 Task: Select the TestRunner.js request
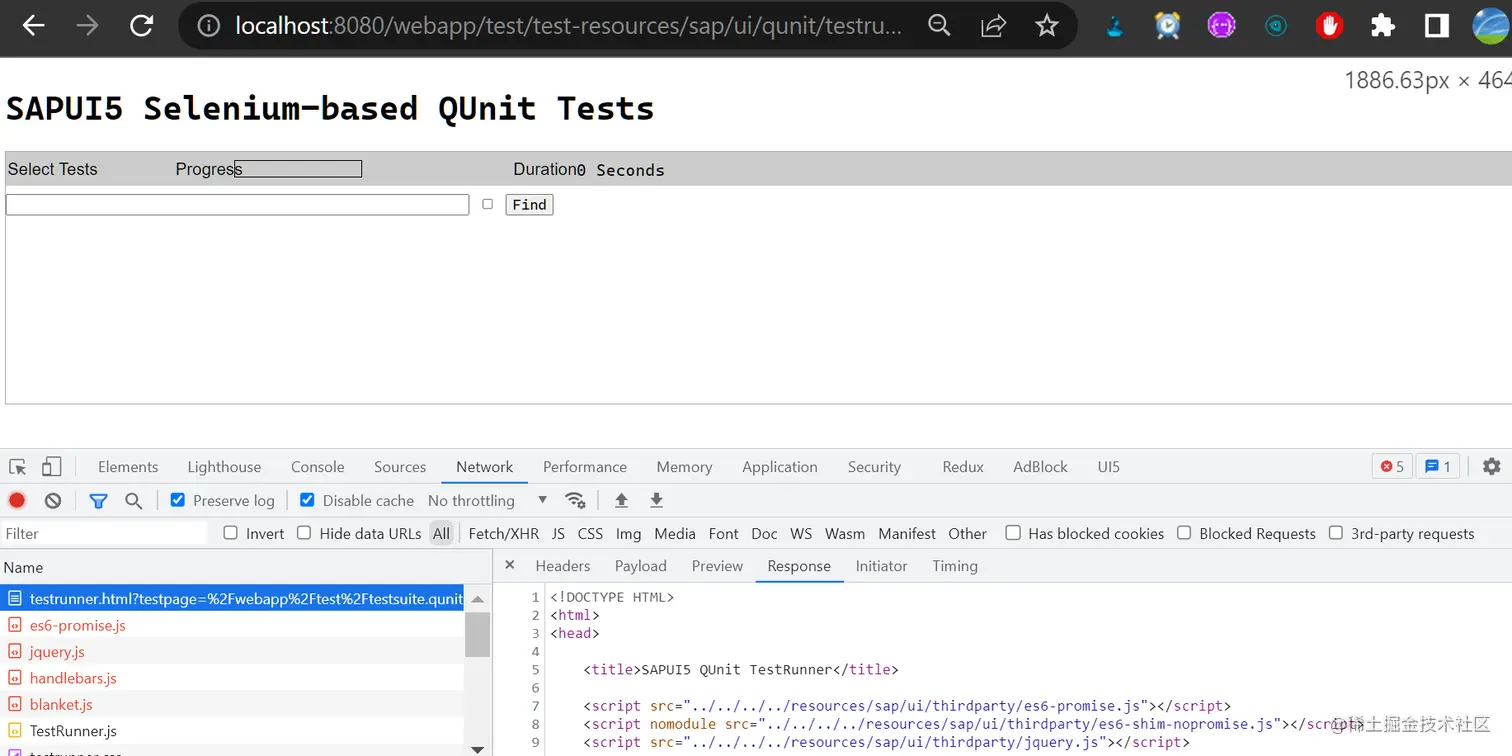pos(73,731)
